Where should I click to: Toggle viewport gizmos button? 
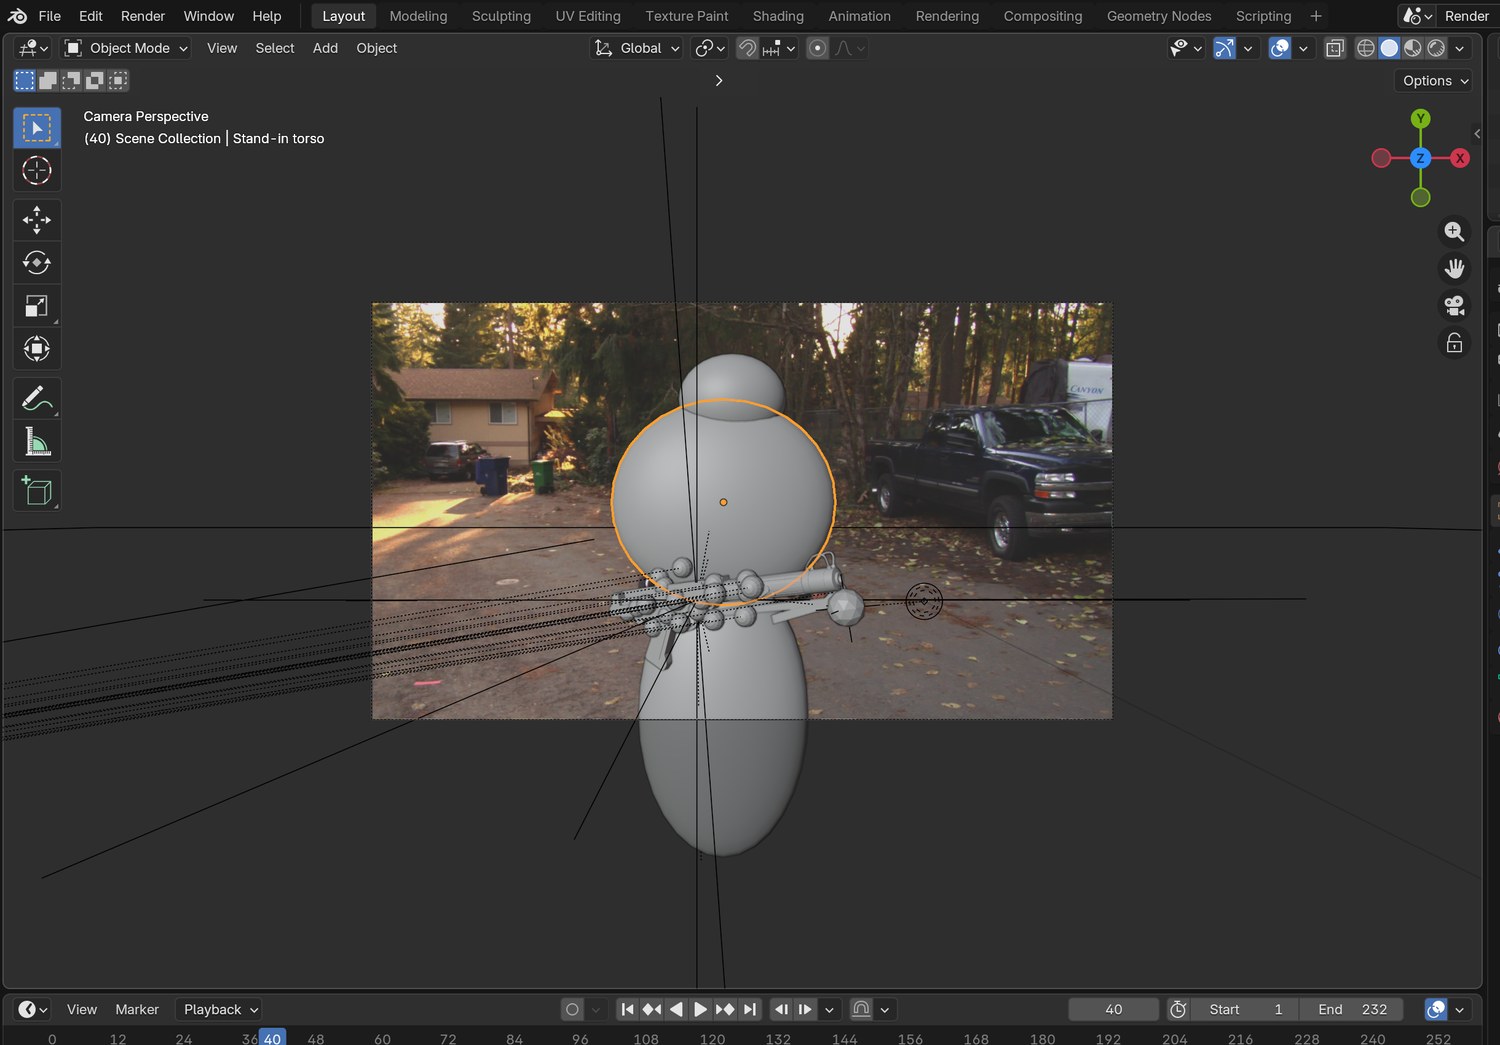coord(1224,48)
